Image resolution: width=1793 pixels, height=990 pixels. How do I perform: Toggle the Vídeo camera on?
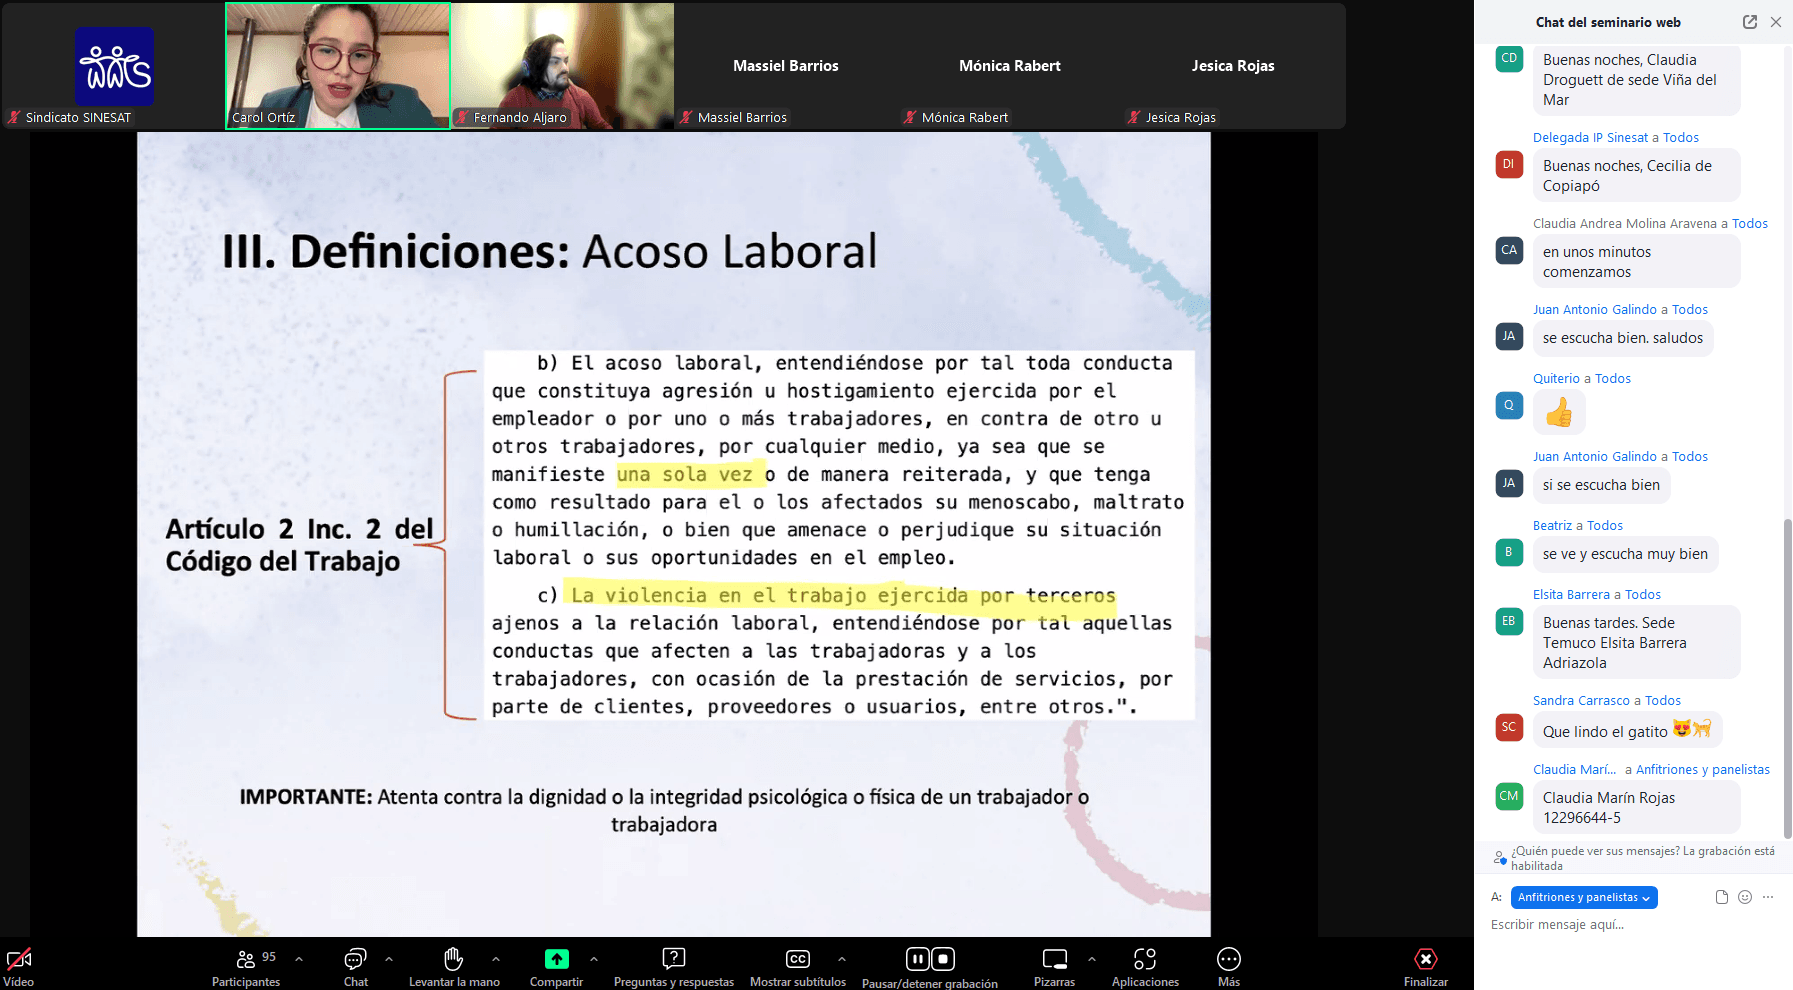coord(19,960)
